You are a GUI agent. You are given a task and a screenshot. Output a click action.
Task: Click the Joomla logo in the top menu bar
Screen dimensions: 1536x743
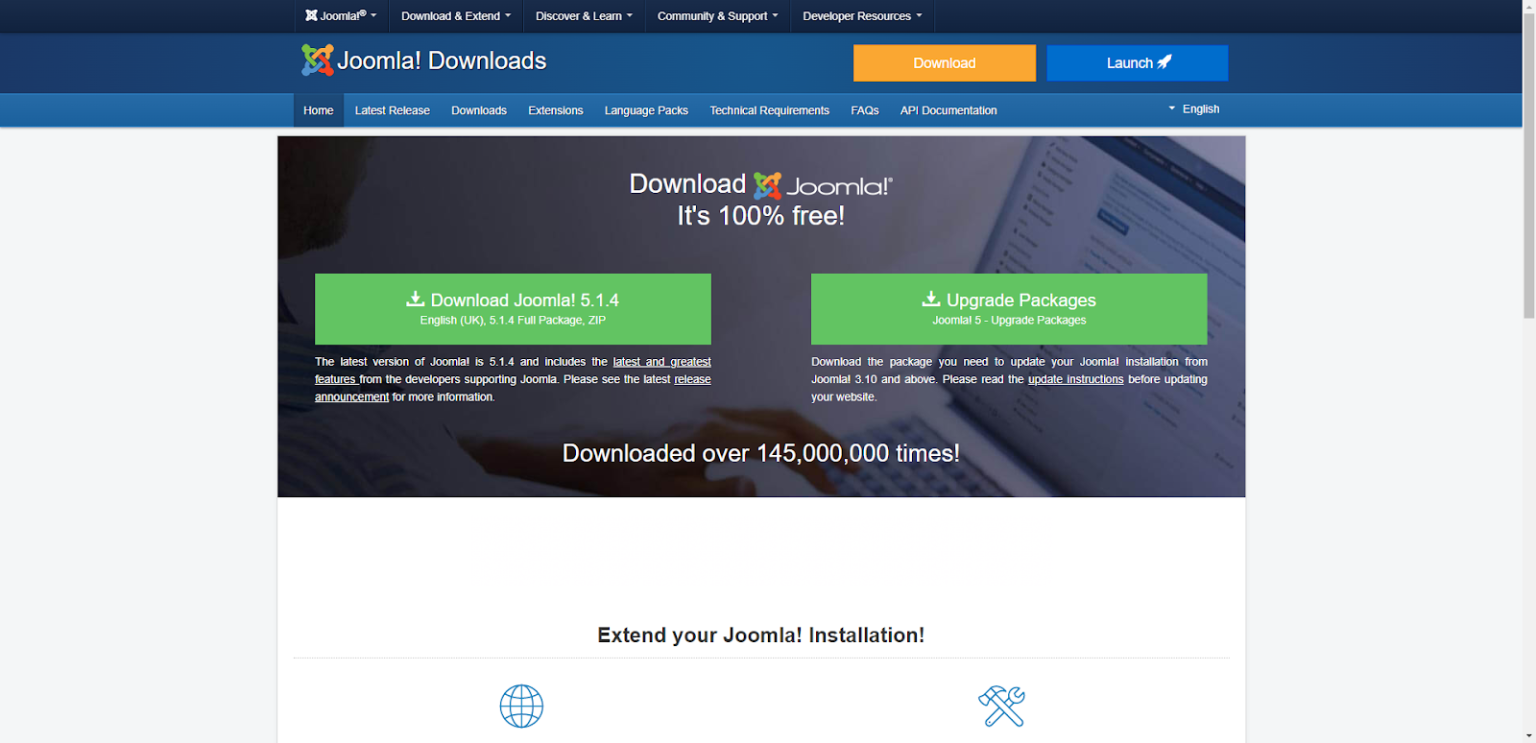pyautogui.click(x=311, y=15)
